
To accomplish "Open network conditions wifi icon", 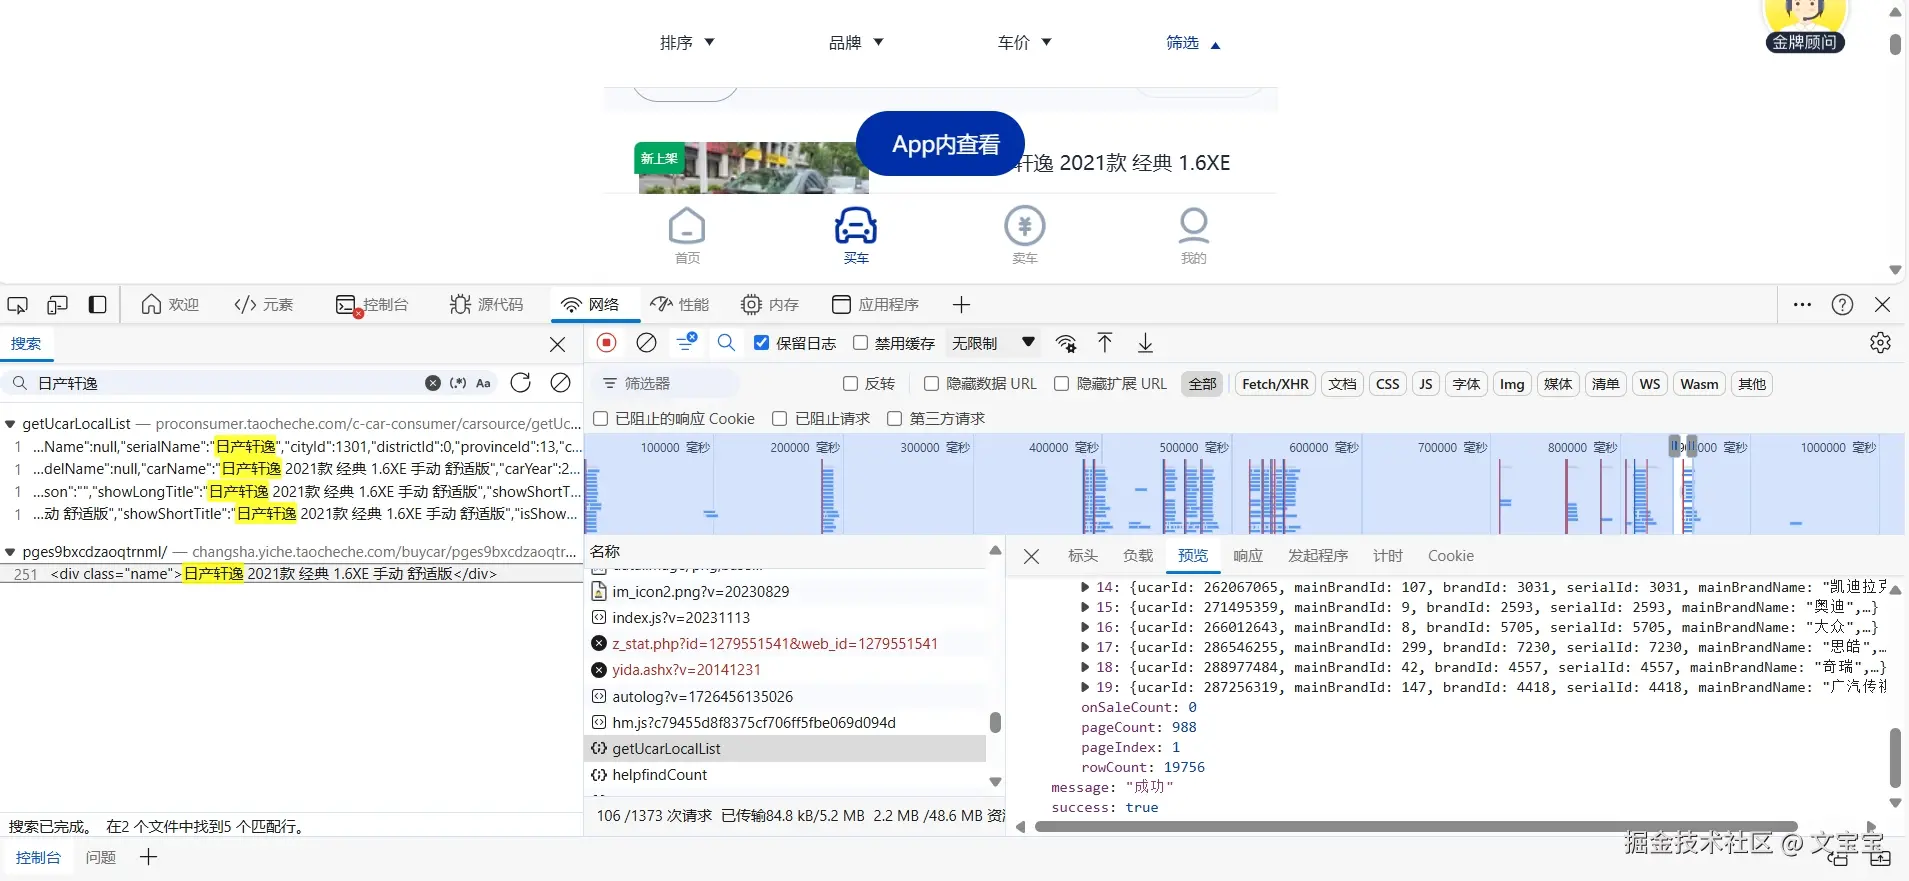I will [x=1066, y=344].
